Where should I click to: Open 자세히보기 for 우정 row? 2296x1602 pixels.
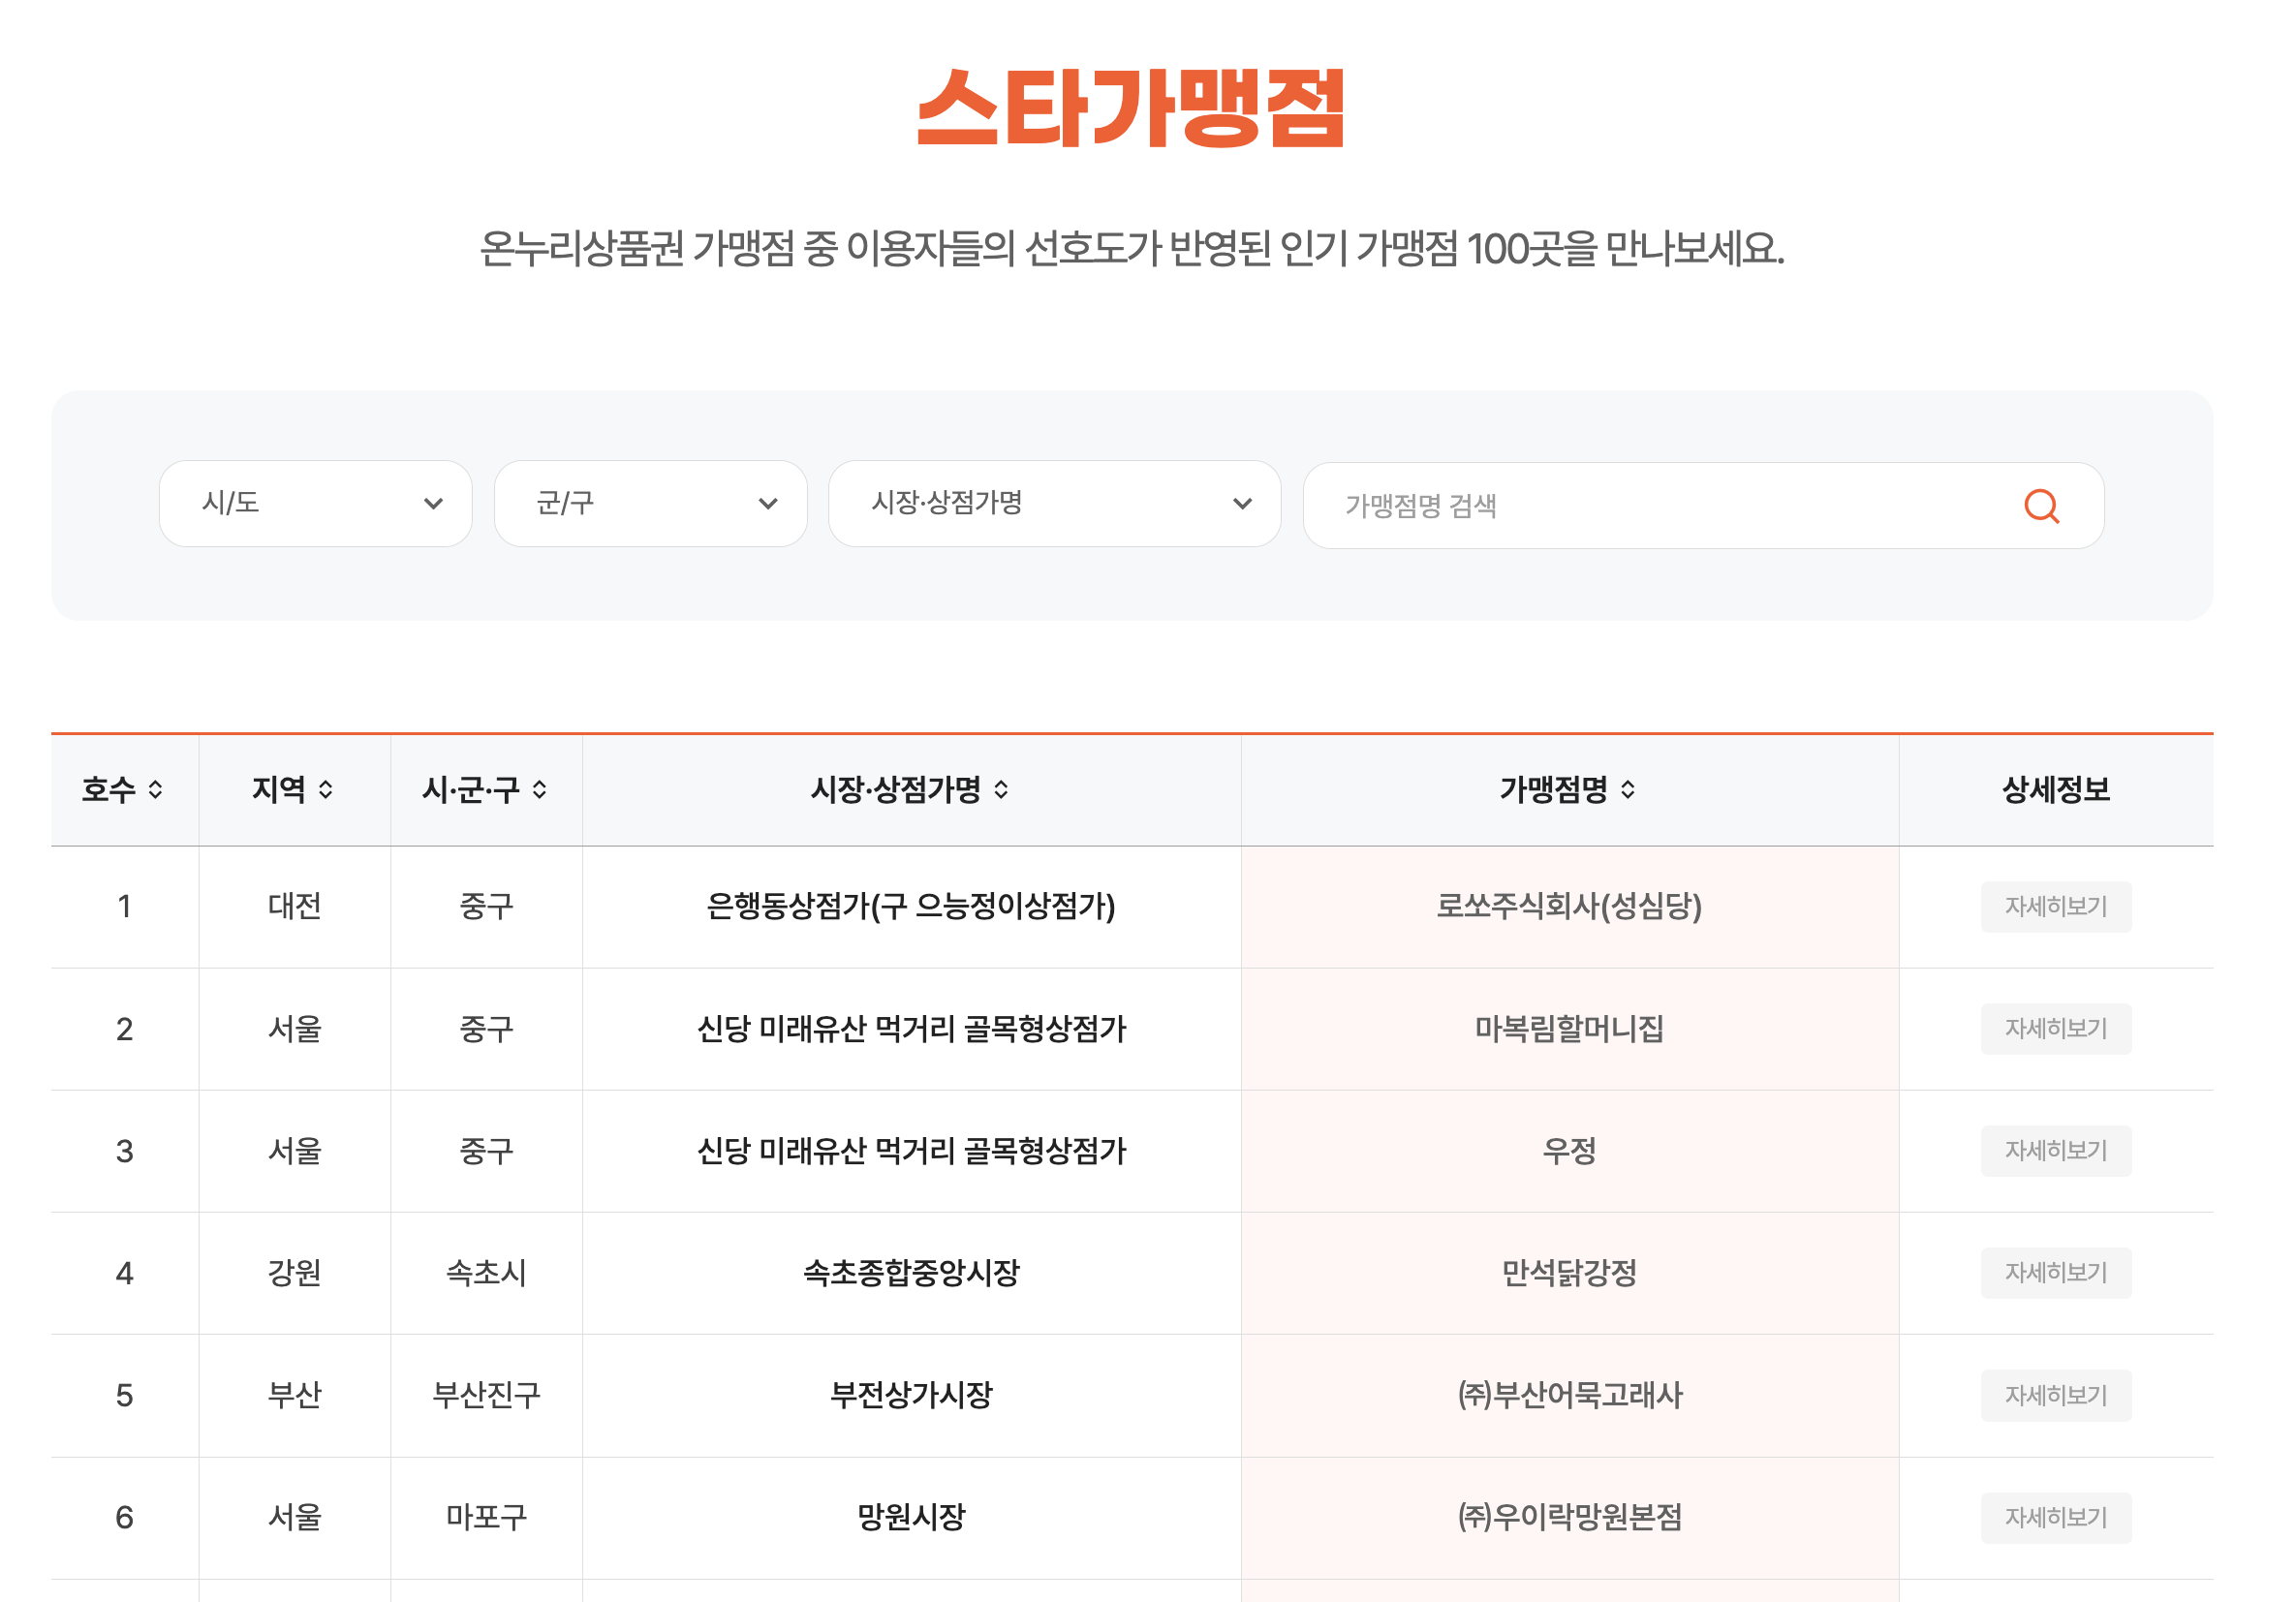[2055, 1151]
